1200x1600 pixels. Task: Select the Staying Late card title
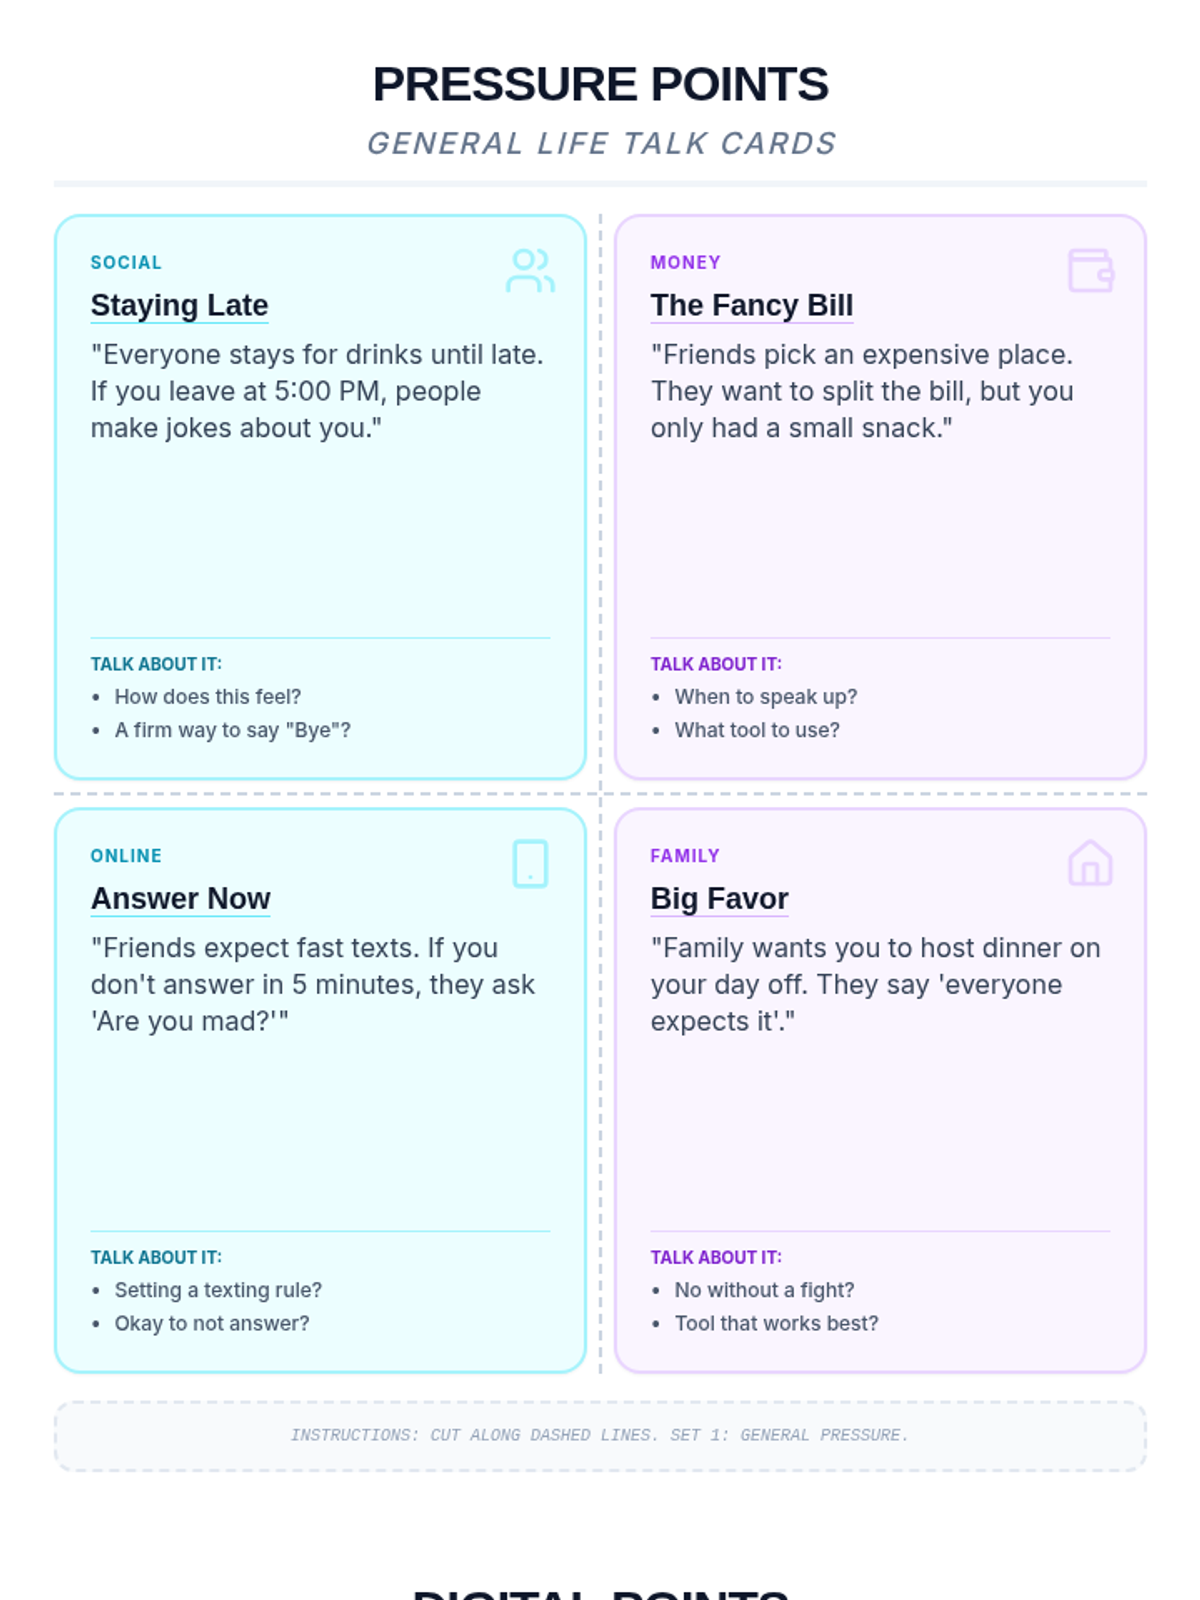coord(180,305)
